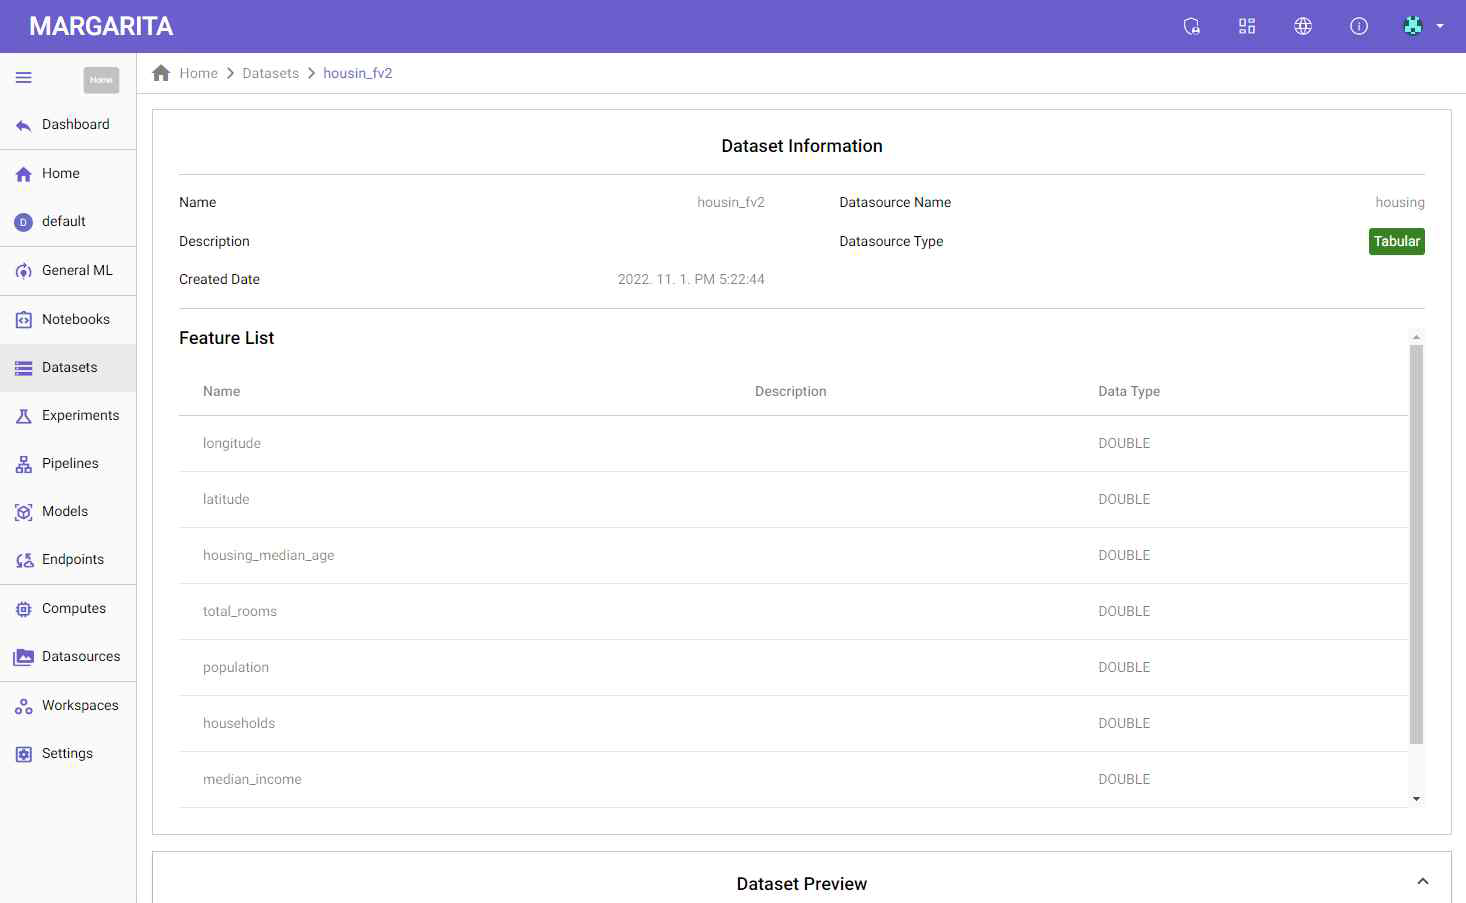Click the housin_fv2 breadcrumb link

pos(358,73)
